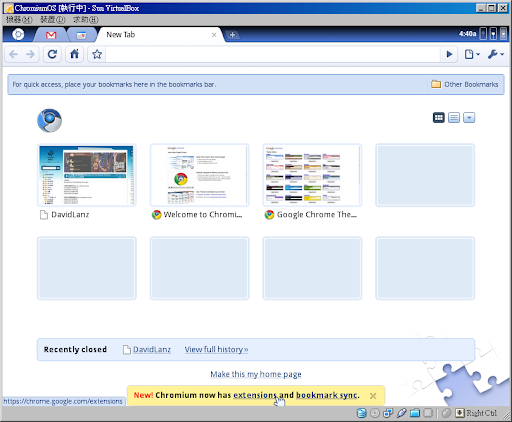Open a new tab with plus button
Viewport: 512px width, 422px height.
(x=232, y=34)
